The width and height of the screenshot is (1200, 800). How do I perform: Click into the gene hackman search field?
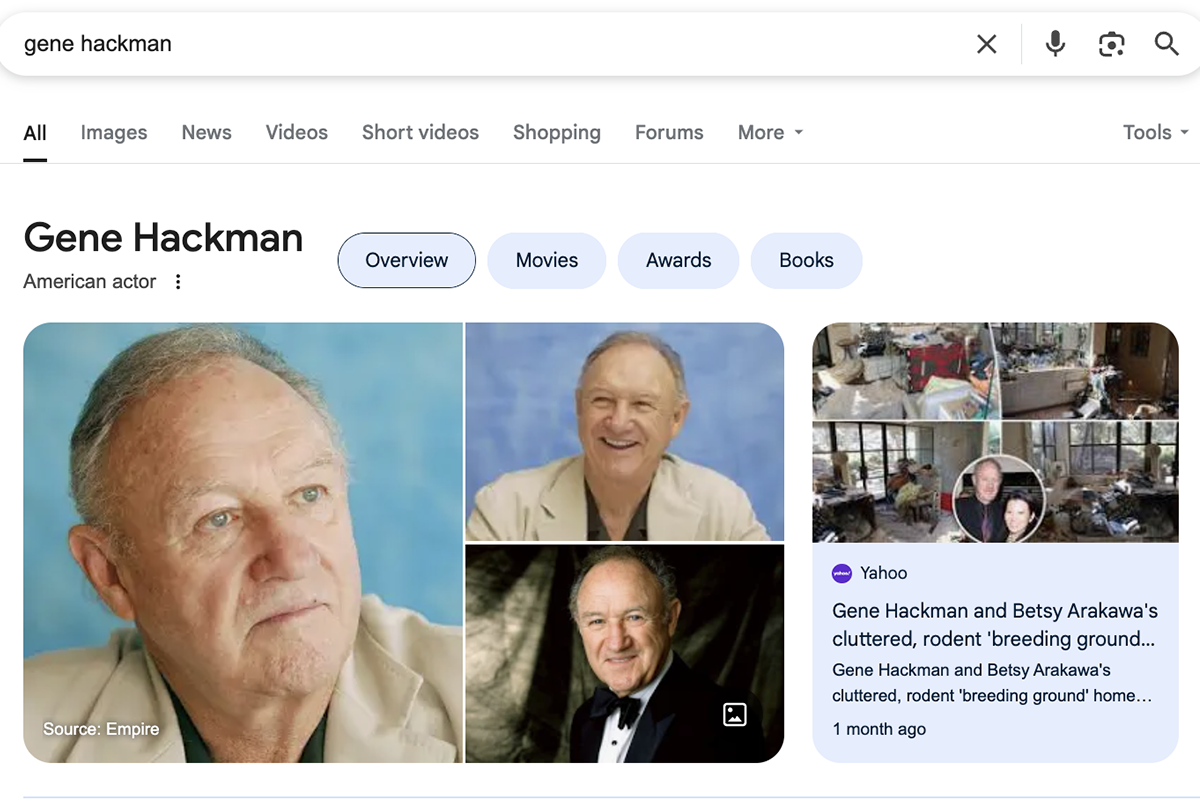[490, 44]
